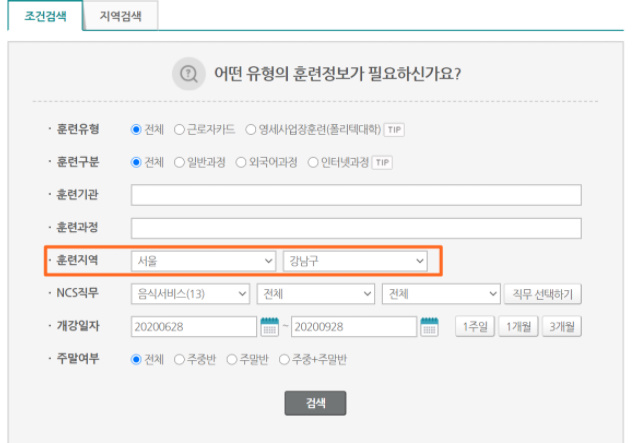The height and width of the screenshot is (443, 638).
Task: Click the NCS직무 label text
Action: 77,293
